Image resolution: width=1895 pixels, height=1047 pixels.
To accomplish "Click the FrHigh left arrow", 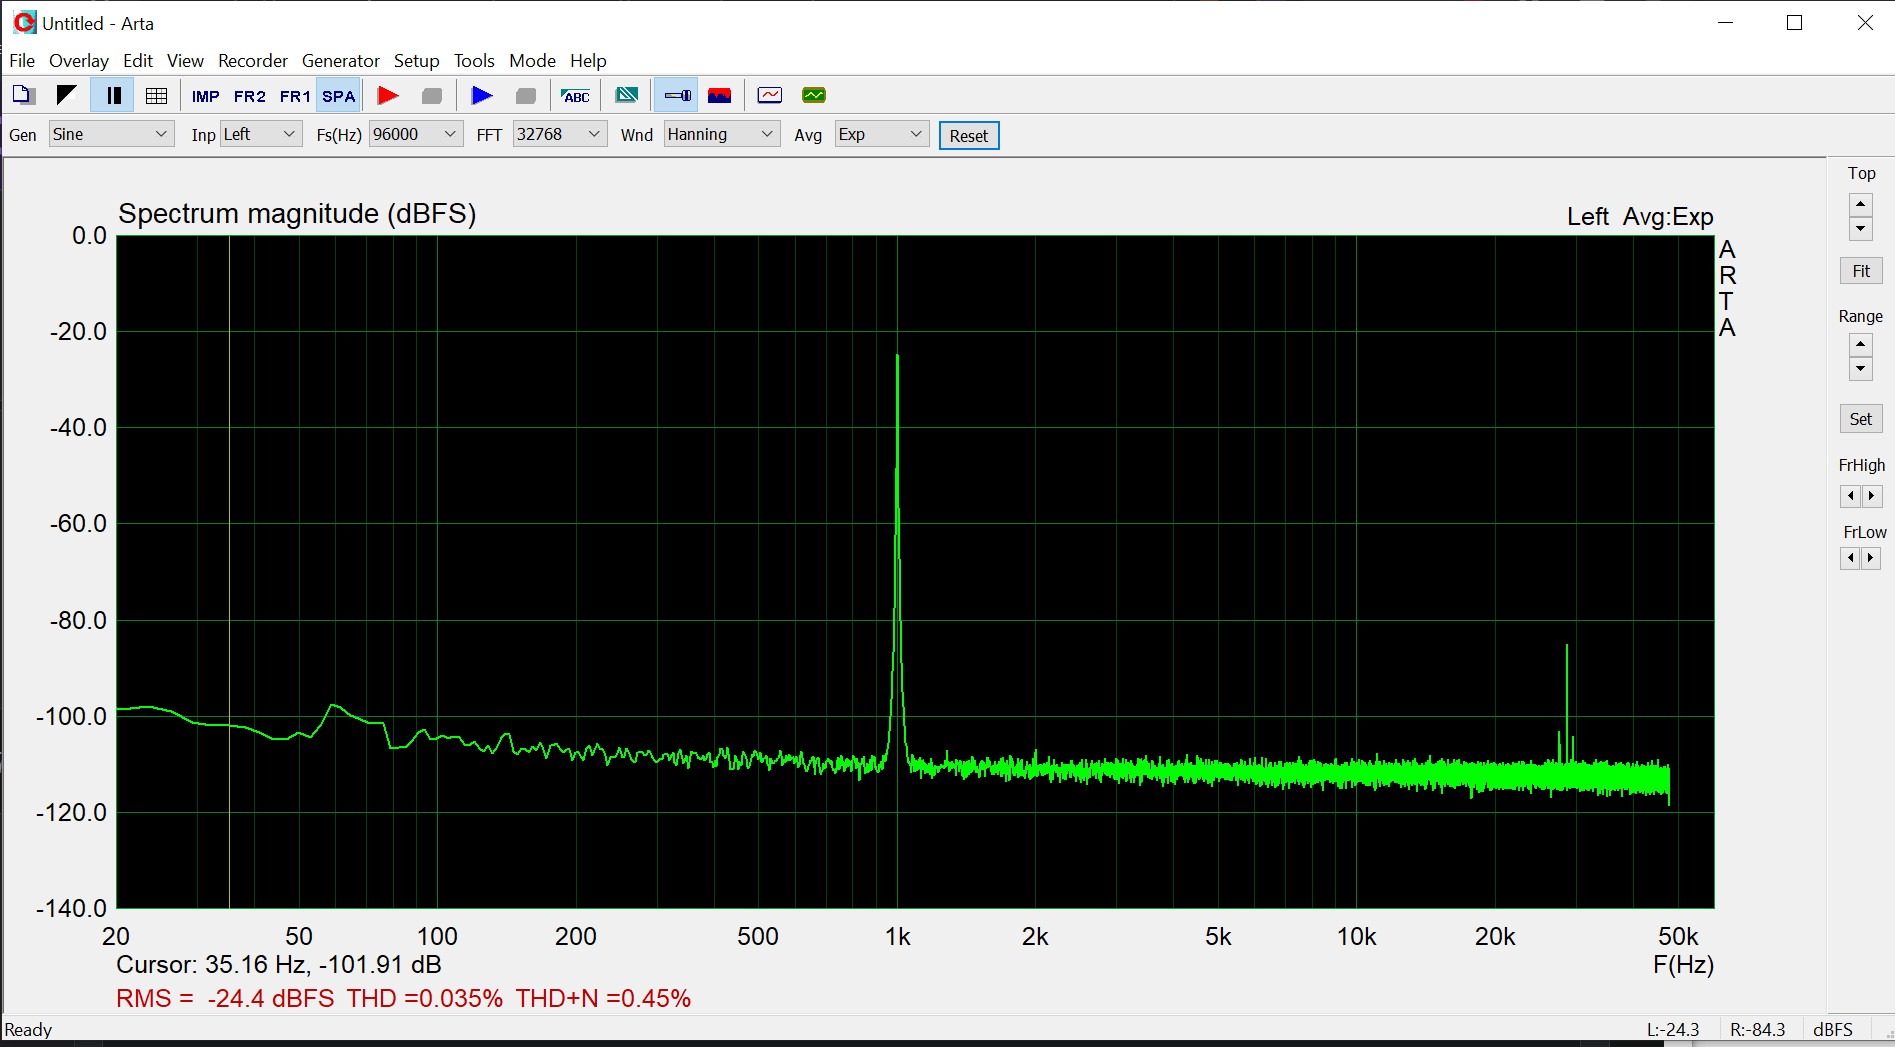I will point(1851,496).
